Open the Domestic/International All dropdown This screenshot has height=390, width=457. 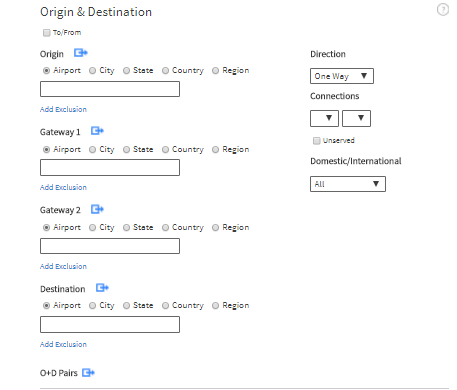tap(348, 184)
